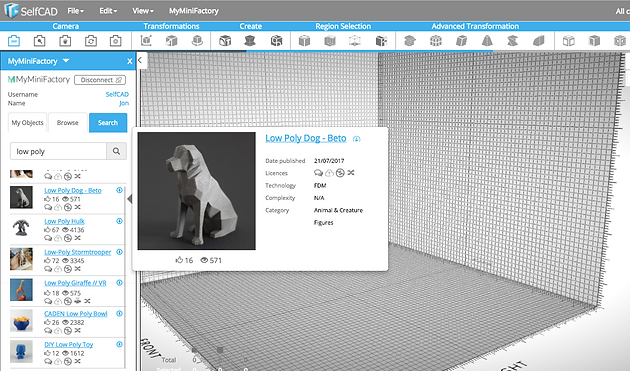Open MyMiniFactory in the top menu bar
This screenshot has width=630, height=371.
click(194, 11)
